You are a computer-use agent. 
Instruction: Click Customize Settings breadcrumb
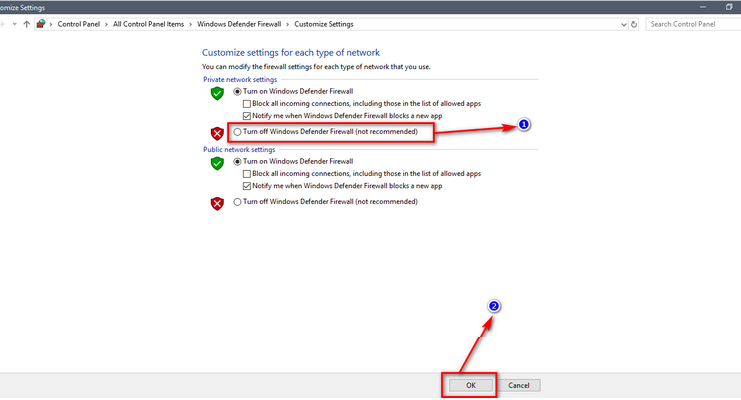click(x=324, y=24)
